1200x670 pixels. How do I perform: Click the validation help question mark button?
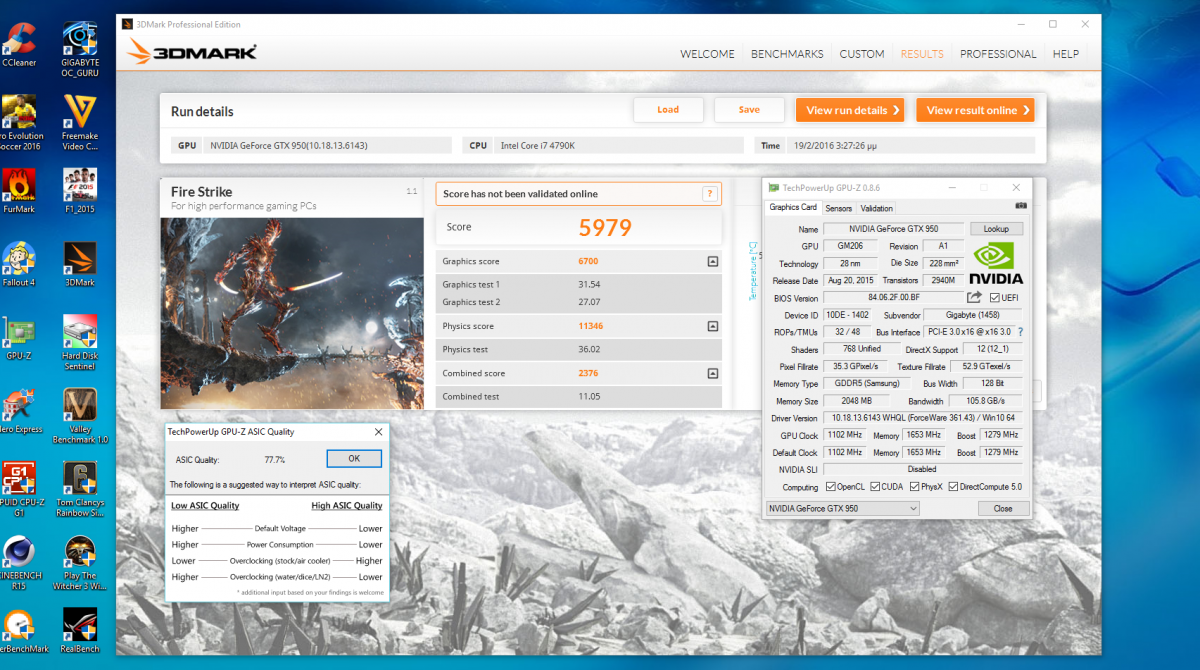tap(710, 194)
